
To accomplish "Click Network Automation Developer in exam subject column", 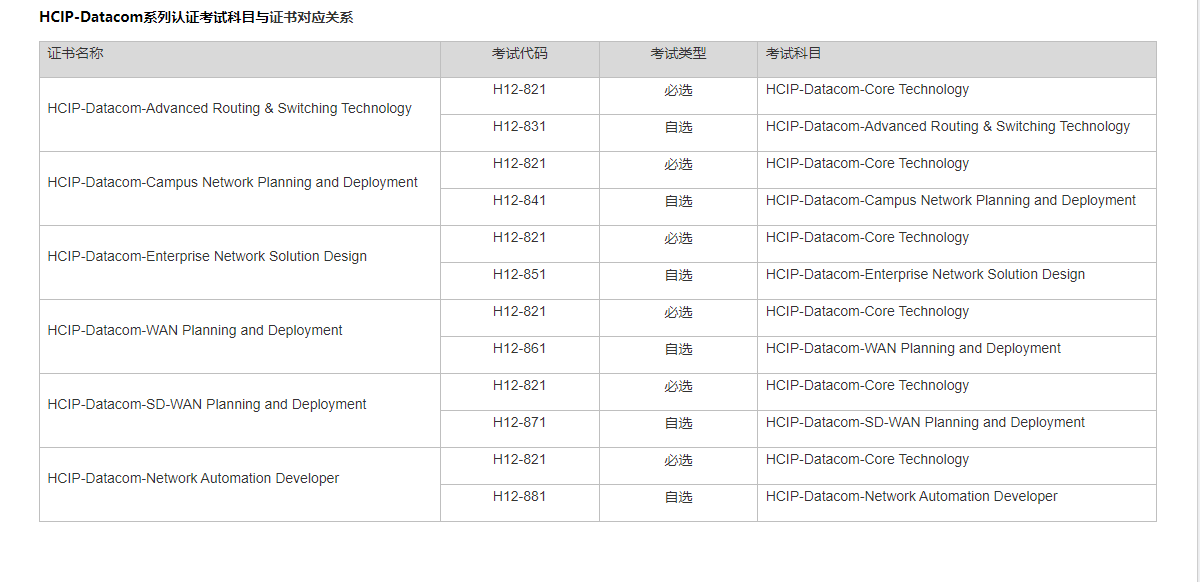I will pyautogui.click(x=911, y=497).
